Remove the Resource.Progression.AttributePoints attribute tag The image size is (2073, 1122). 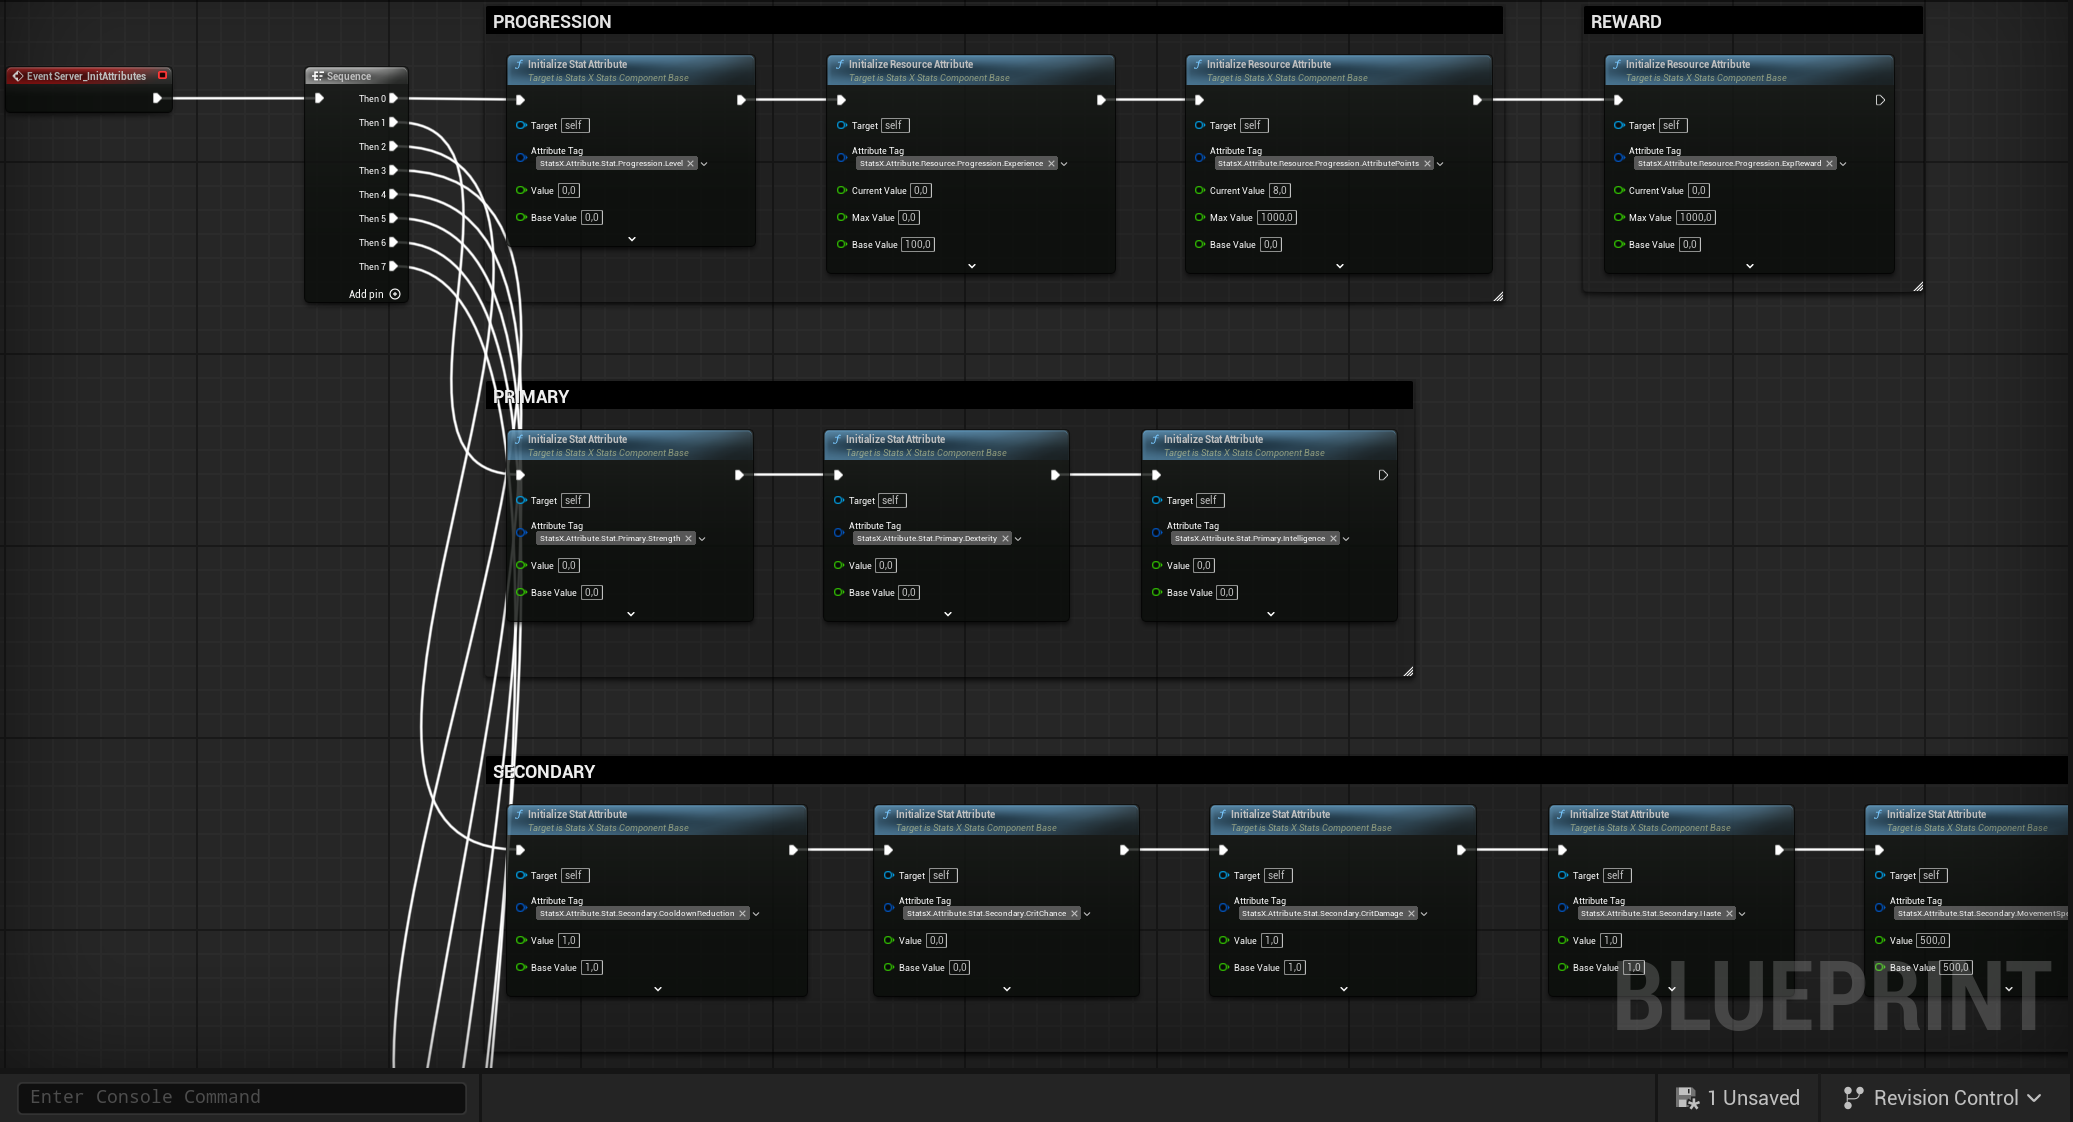[x=1428, y=163]
